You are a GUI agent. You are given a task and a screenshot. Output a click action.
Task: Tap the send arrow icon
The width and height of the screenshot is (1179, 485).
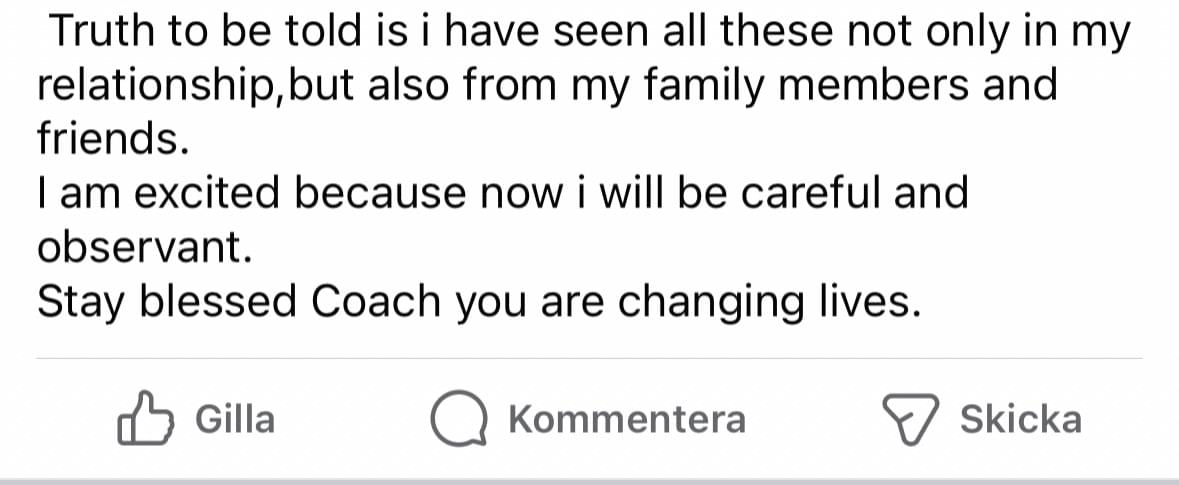[910, 419]
